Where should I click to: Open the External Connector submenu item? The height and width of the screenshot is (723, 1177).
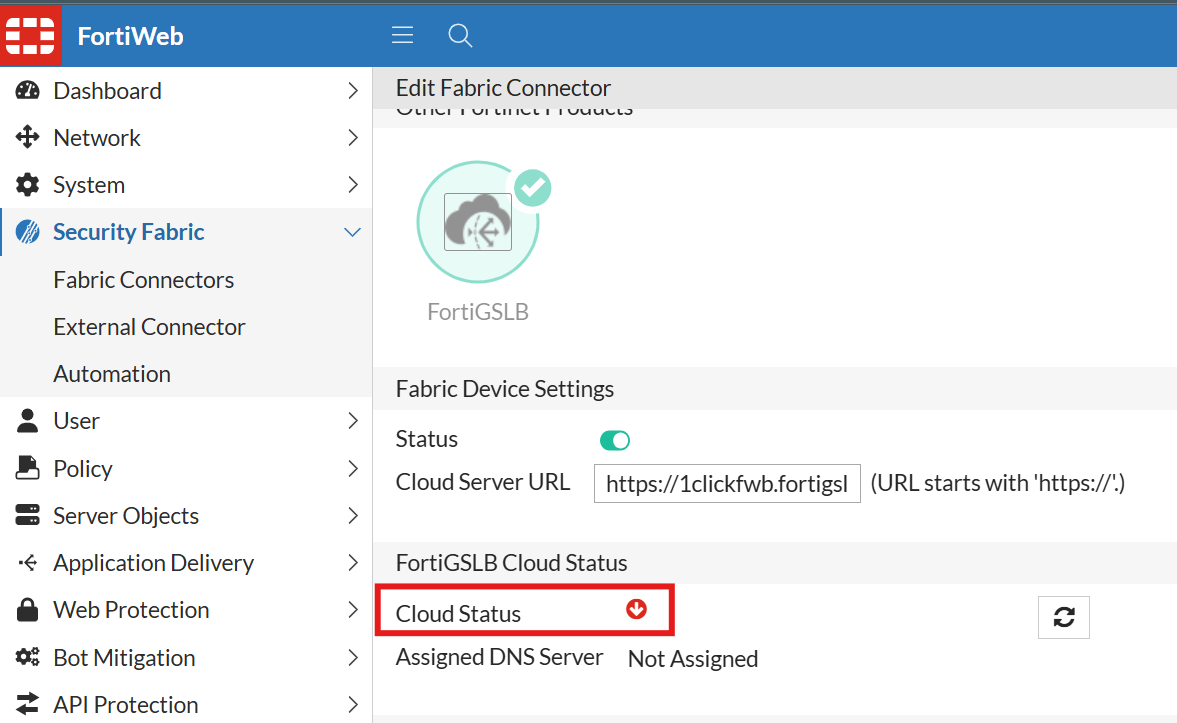click(149, 327)
